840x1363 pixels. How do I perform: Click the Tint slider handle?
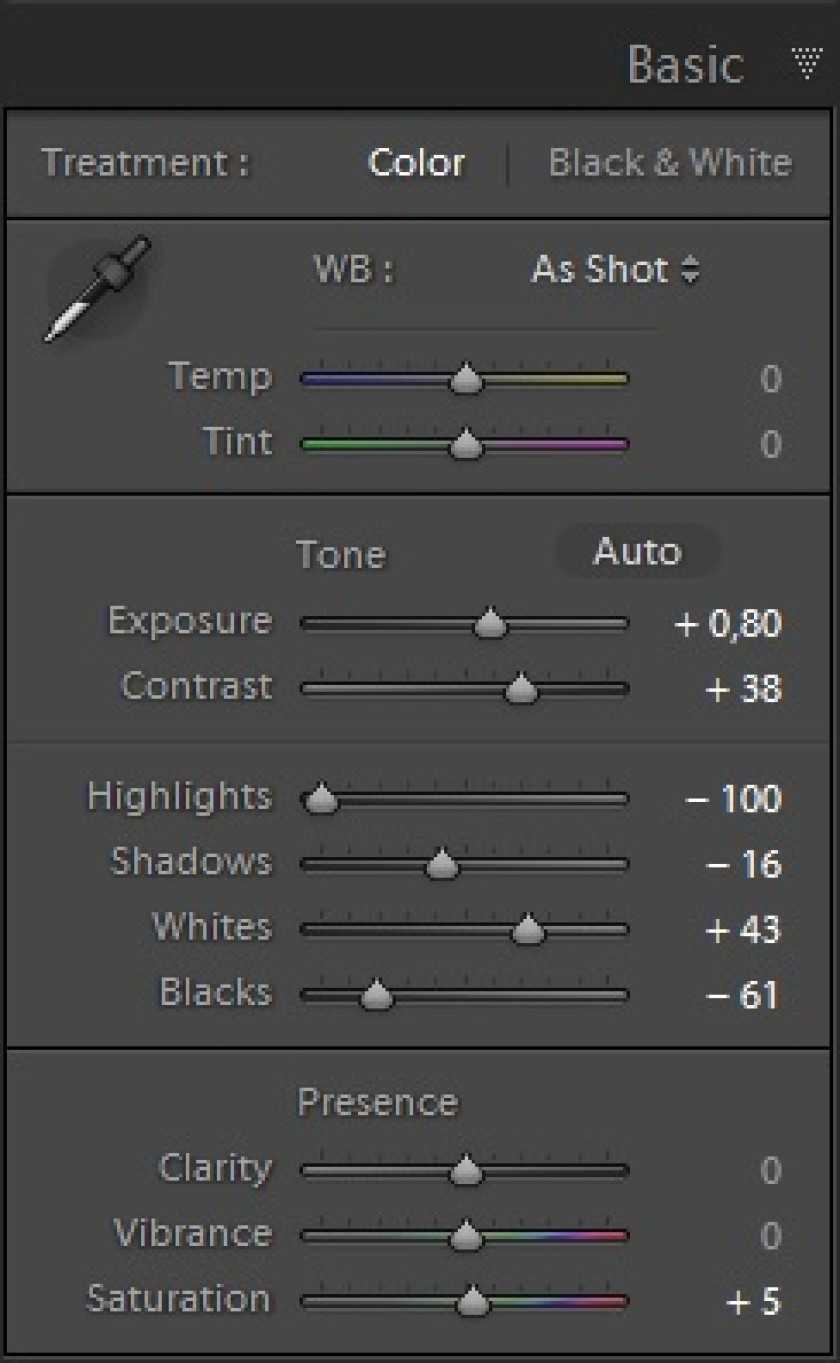[465, 445]
